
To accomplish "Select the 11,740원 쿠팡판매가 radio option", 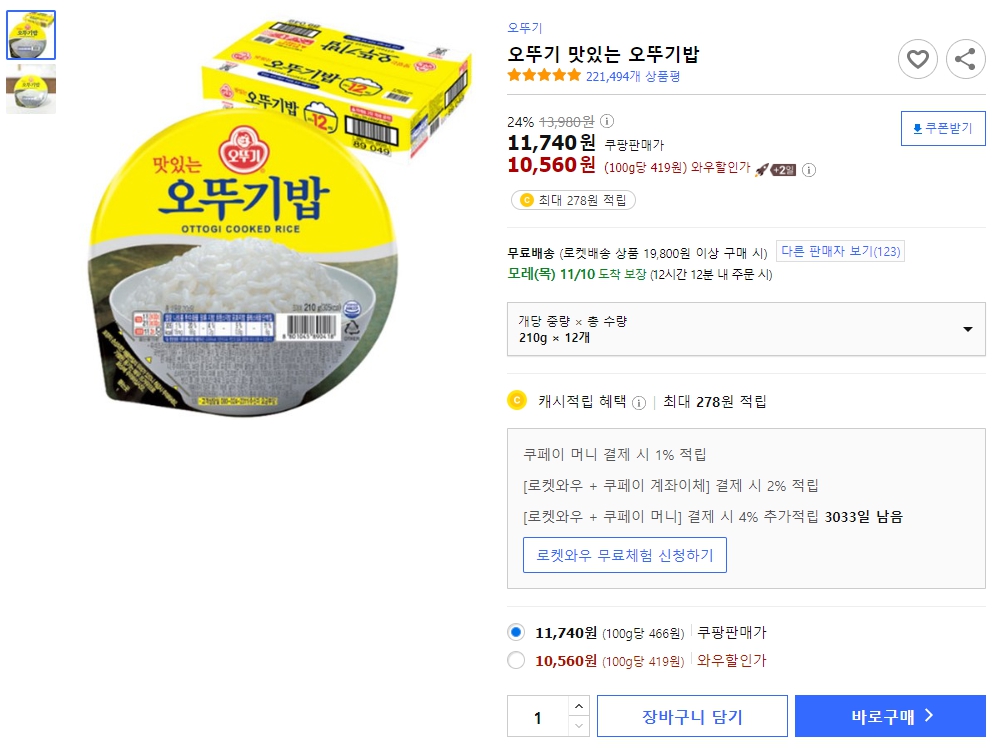I will click(x=516, y=632).
